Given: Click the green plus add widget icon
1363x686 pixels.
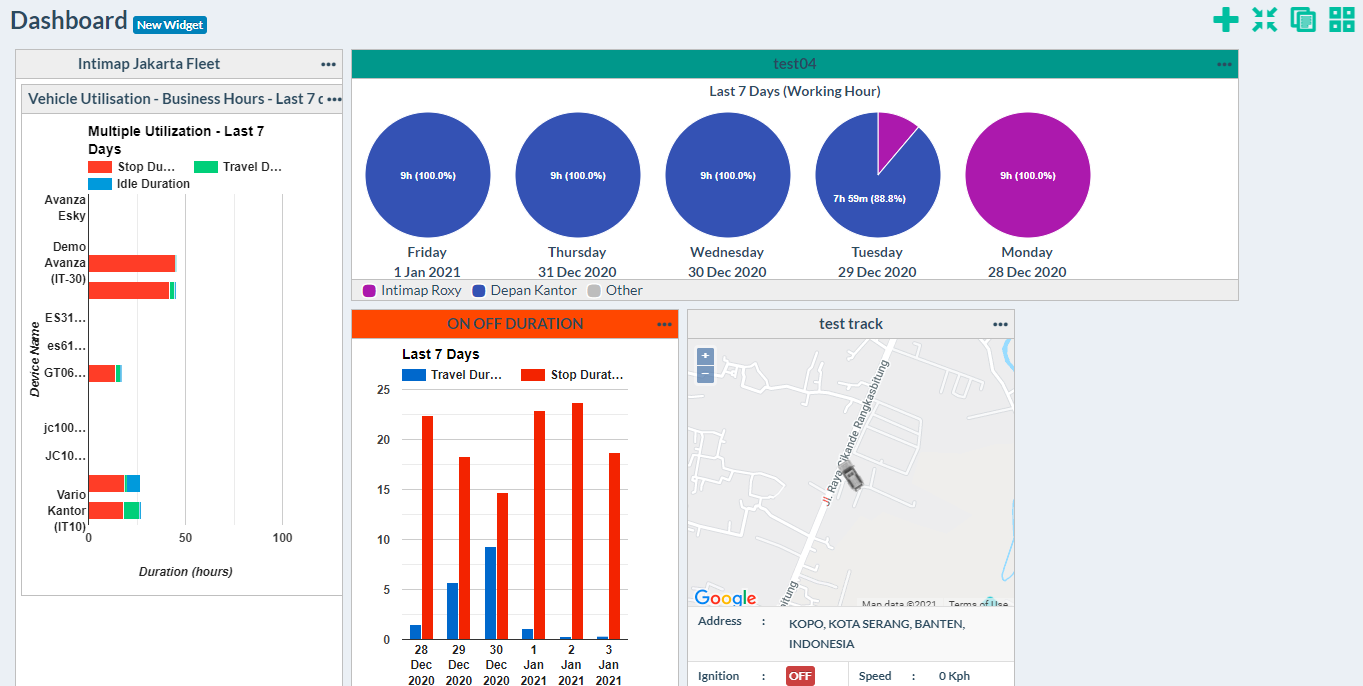Looking at the screenshot, I should pos(1225,20).
